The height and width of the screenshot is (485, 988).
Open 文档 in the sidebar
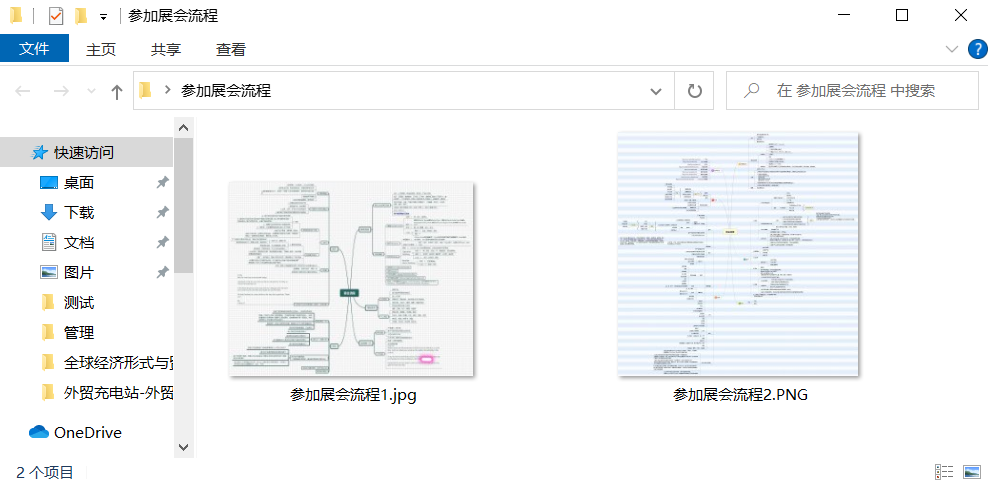[x=79, y=242]
